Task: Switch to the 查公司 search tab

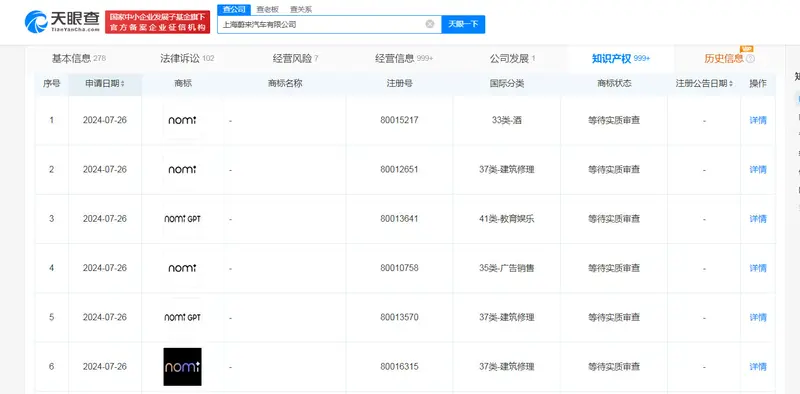Action: click(234, 9)
